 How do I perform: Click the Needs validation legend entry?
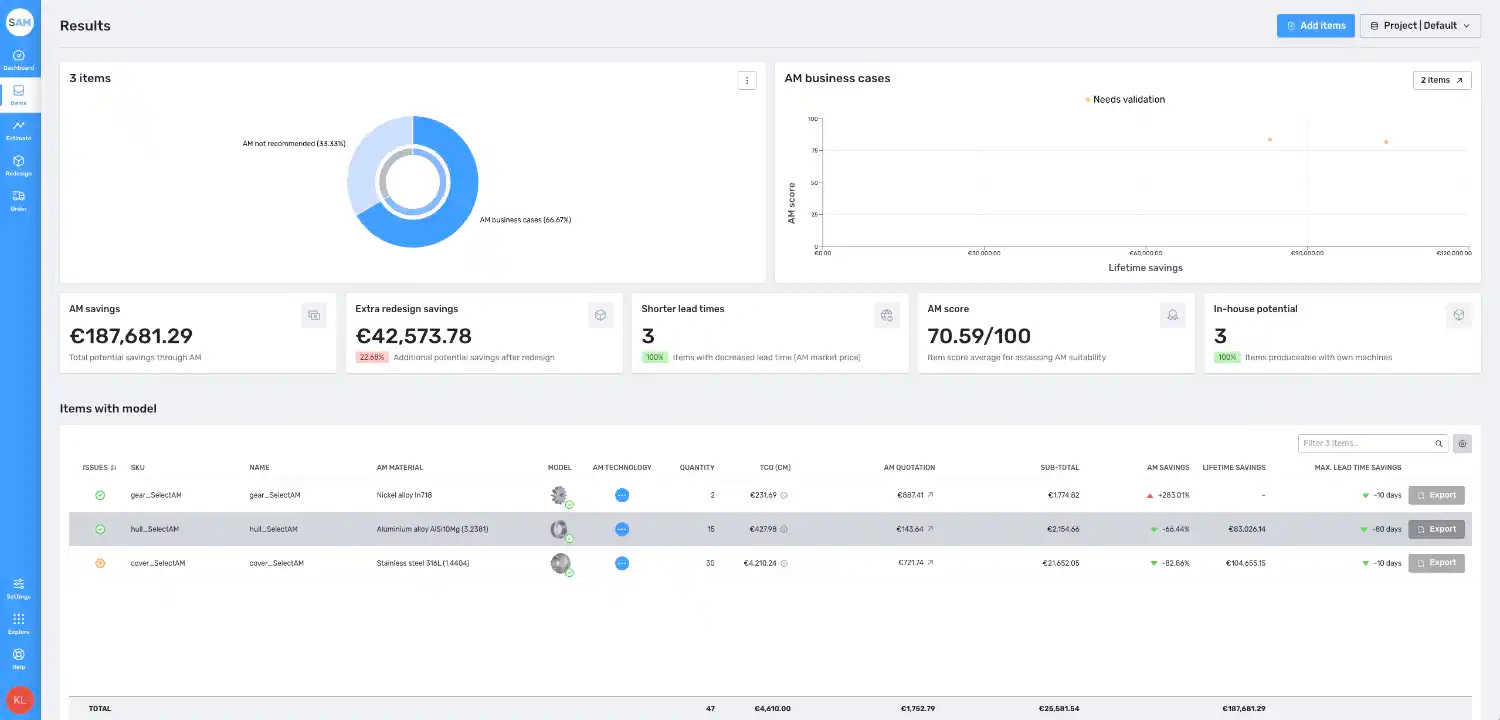pyautogui.click(x=1125, y=100)
